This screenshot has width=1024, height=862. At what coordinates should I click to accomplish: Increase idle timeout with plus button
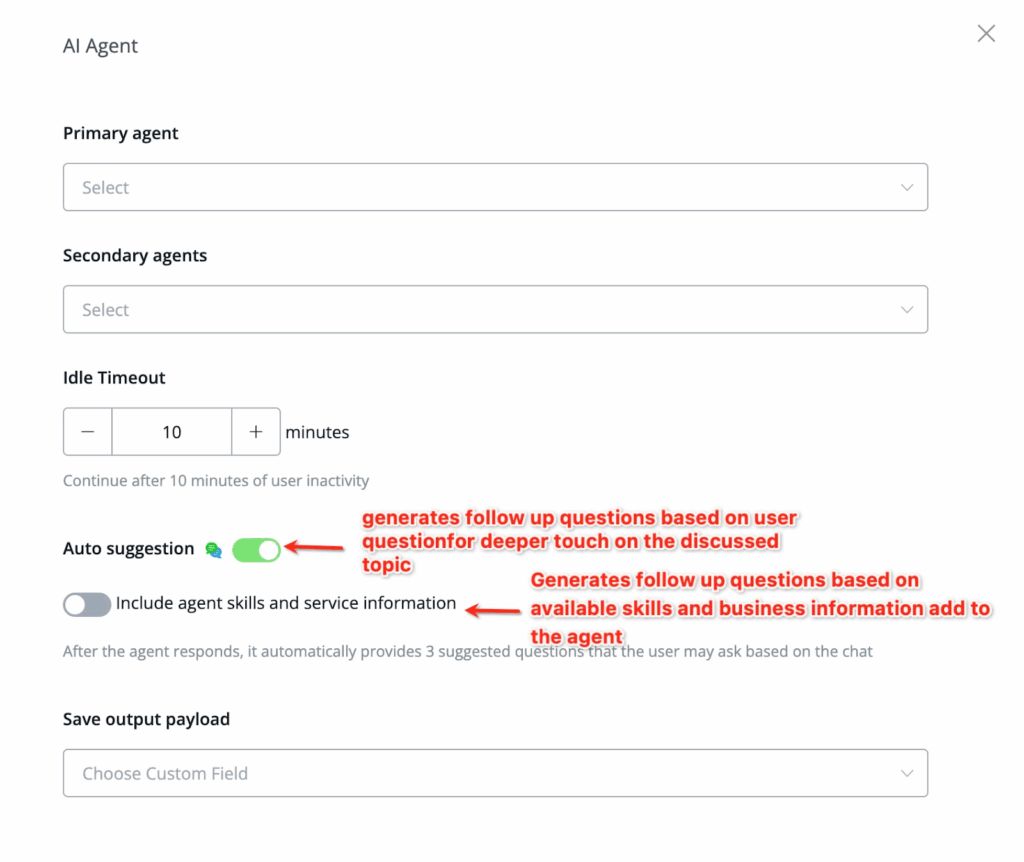tap(256, 432)
